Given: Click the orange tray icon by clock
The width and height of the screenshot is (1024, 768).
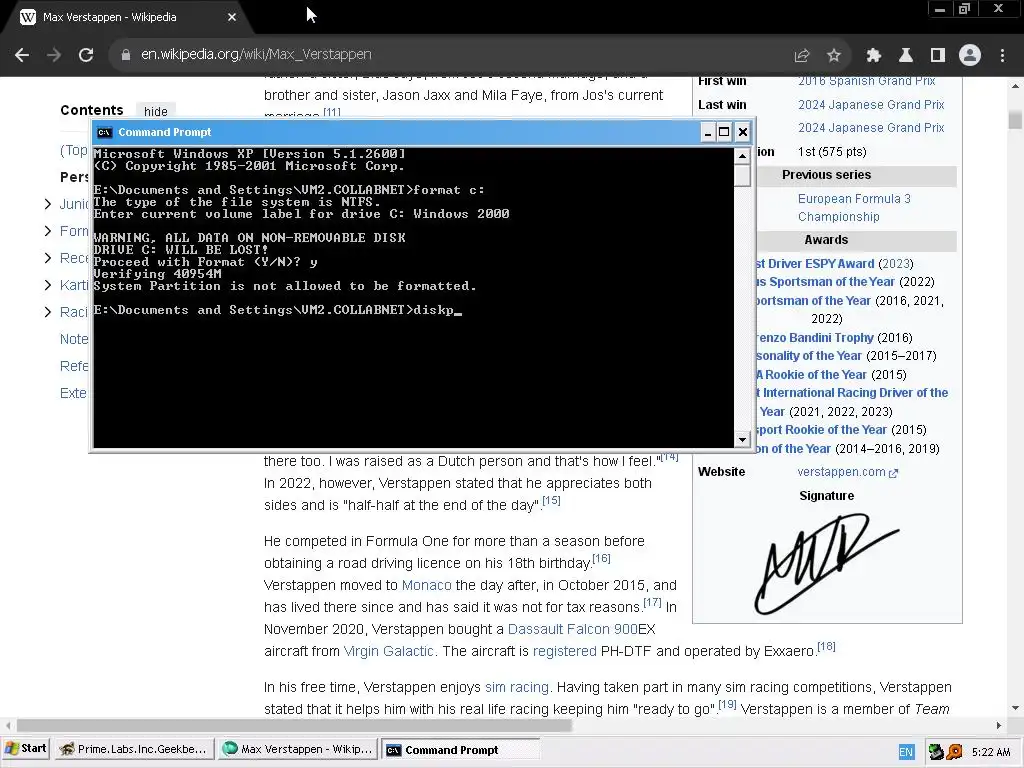Looking at the screenshot, I should pos(954,752).
